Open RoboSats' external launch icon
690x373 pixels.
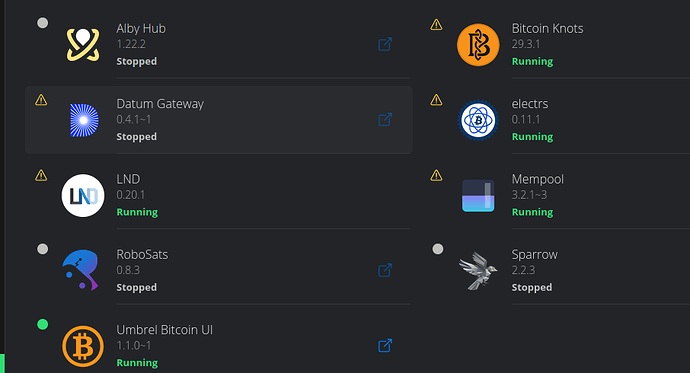coord(385,270)
